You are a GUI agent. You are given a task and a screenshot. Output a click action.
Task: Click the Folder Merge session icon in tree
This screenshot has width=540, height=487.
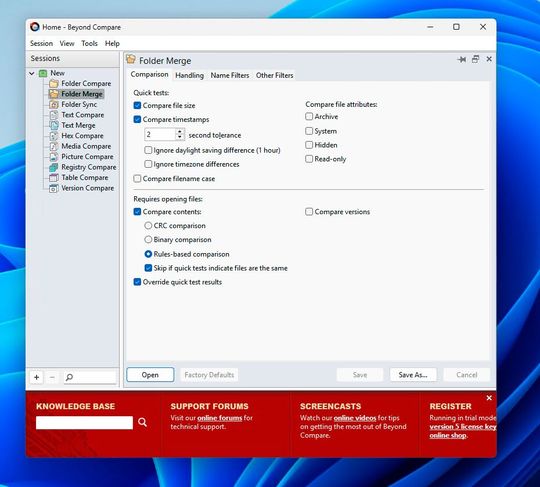(x=53, y=94)
